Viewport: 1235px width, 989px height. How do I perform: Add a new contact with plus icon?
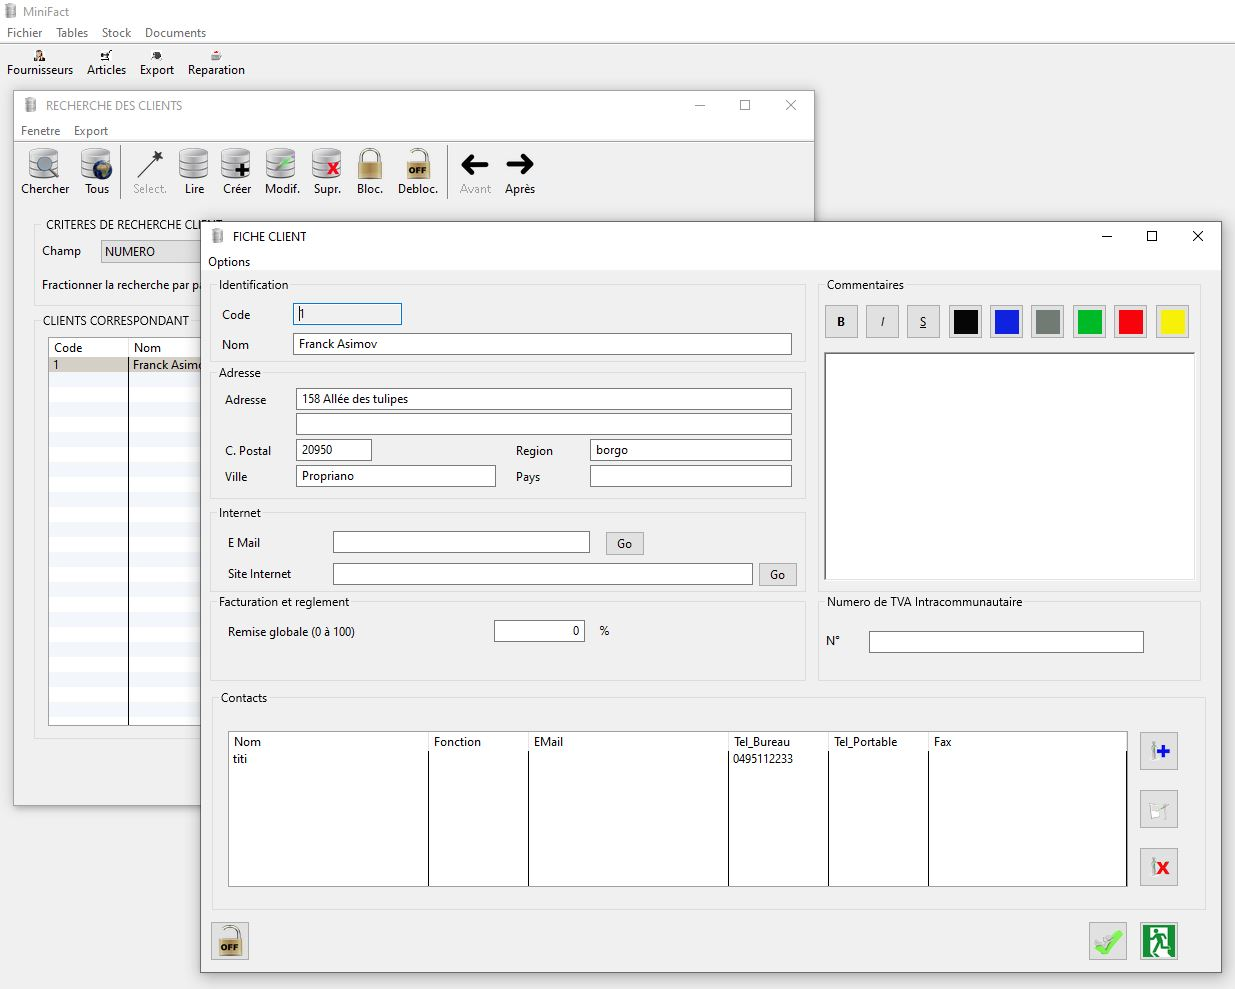tap(1158, 751)
